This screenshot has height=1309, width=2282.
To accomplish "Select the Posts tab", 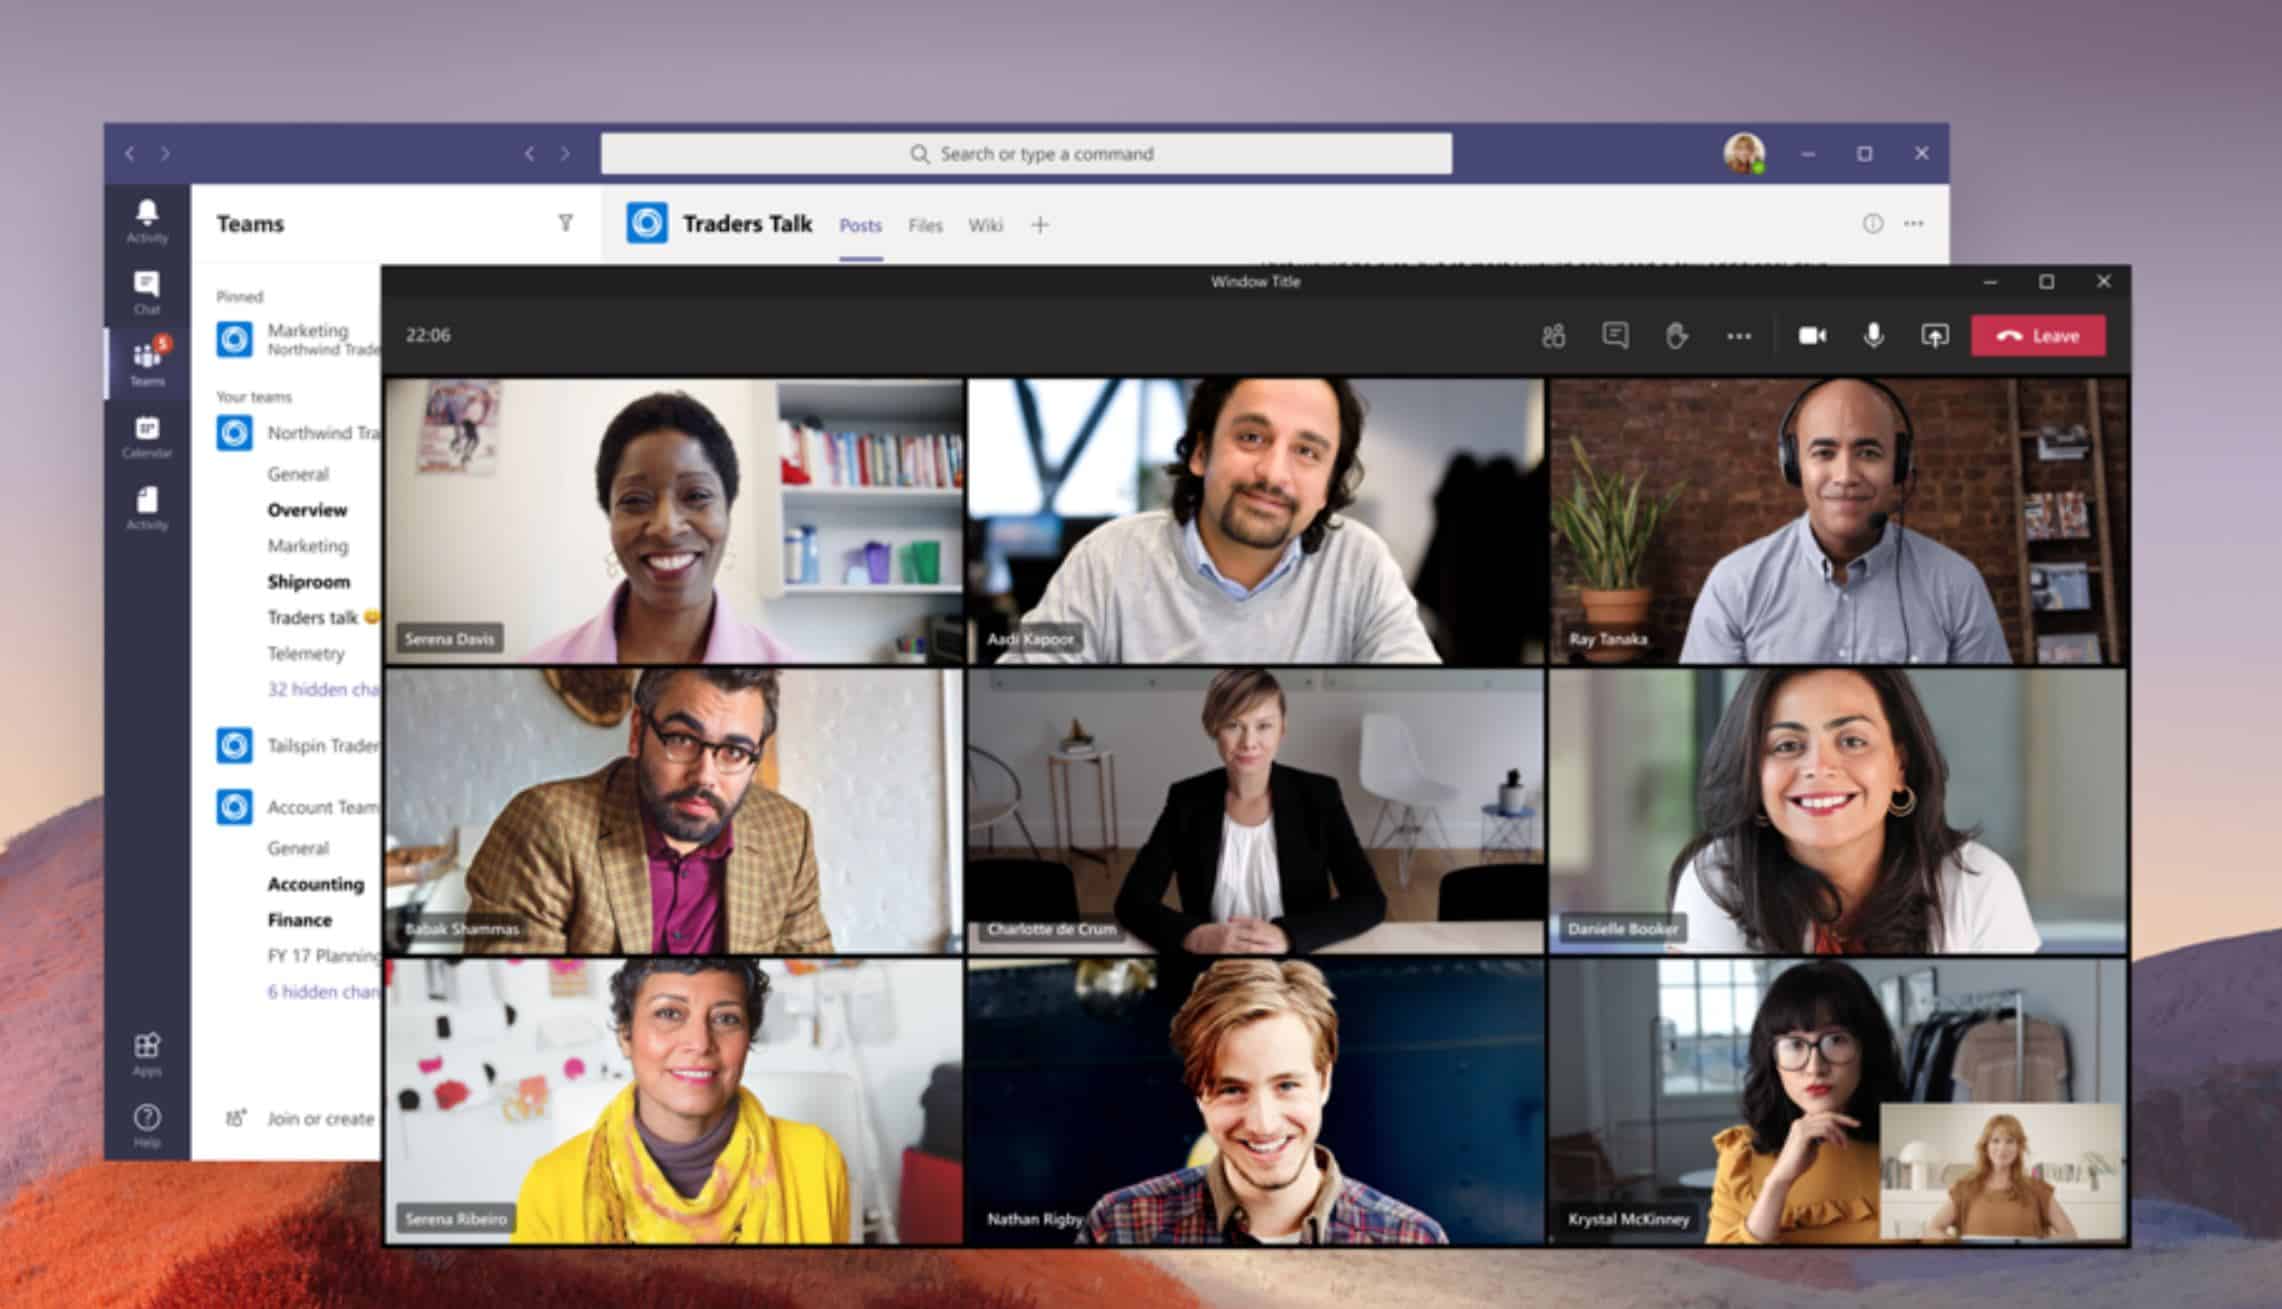I will 862,224.
